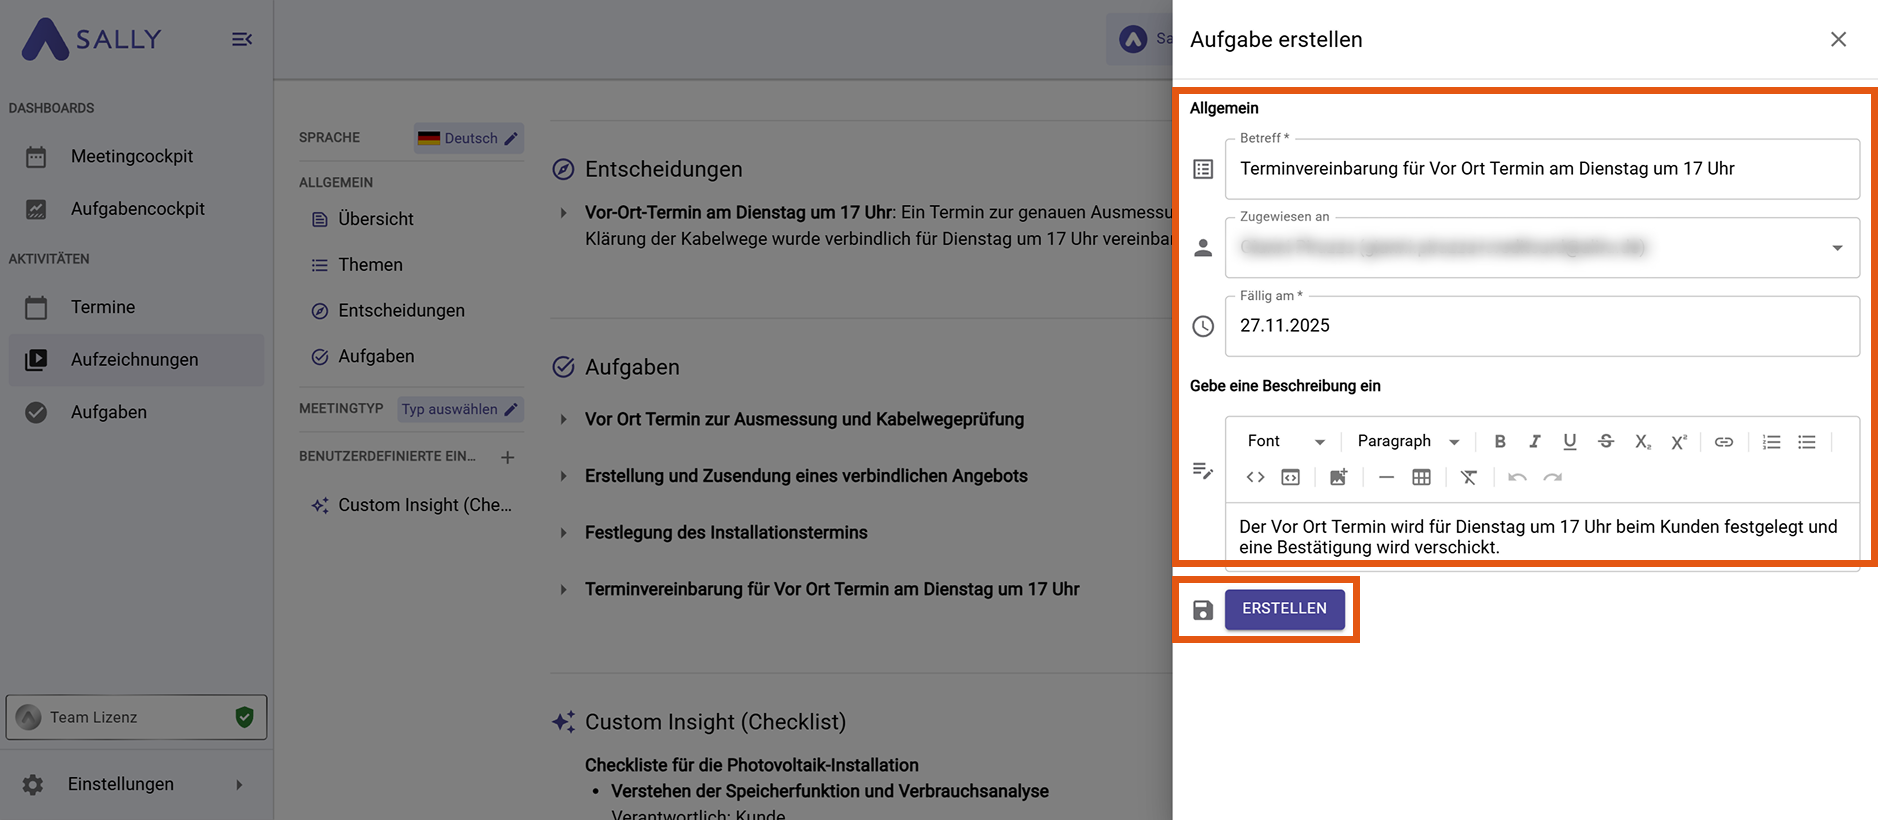This screenshot has height=820, width=1878.
Task: Toggle bold formatting in description editor
Action: tap(1499, 442)
